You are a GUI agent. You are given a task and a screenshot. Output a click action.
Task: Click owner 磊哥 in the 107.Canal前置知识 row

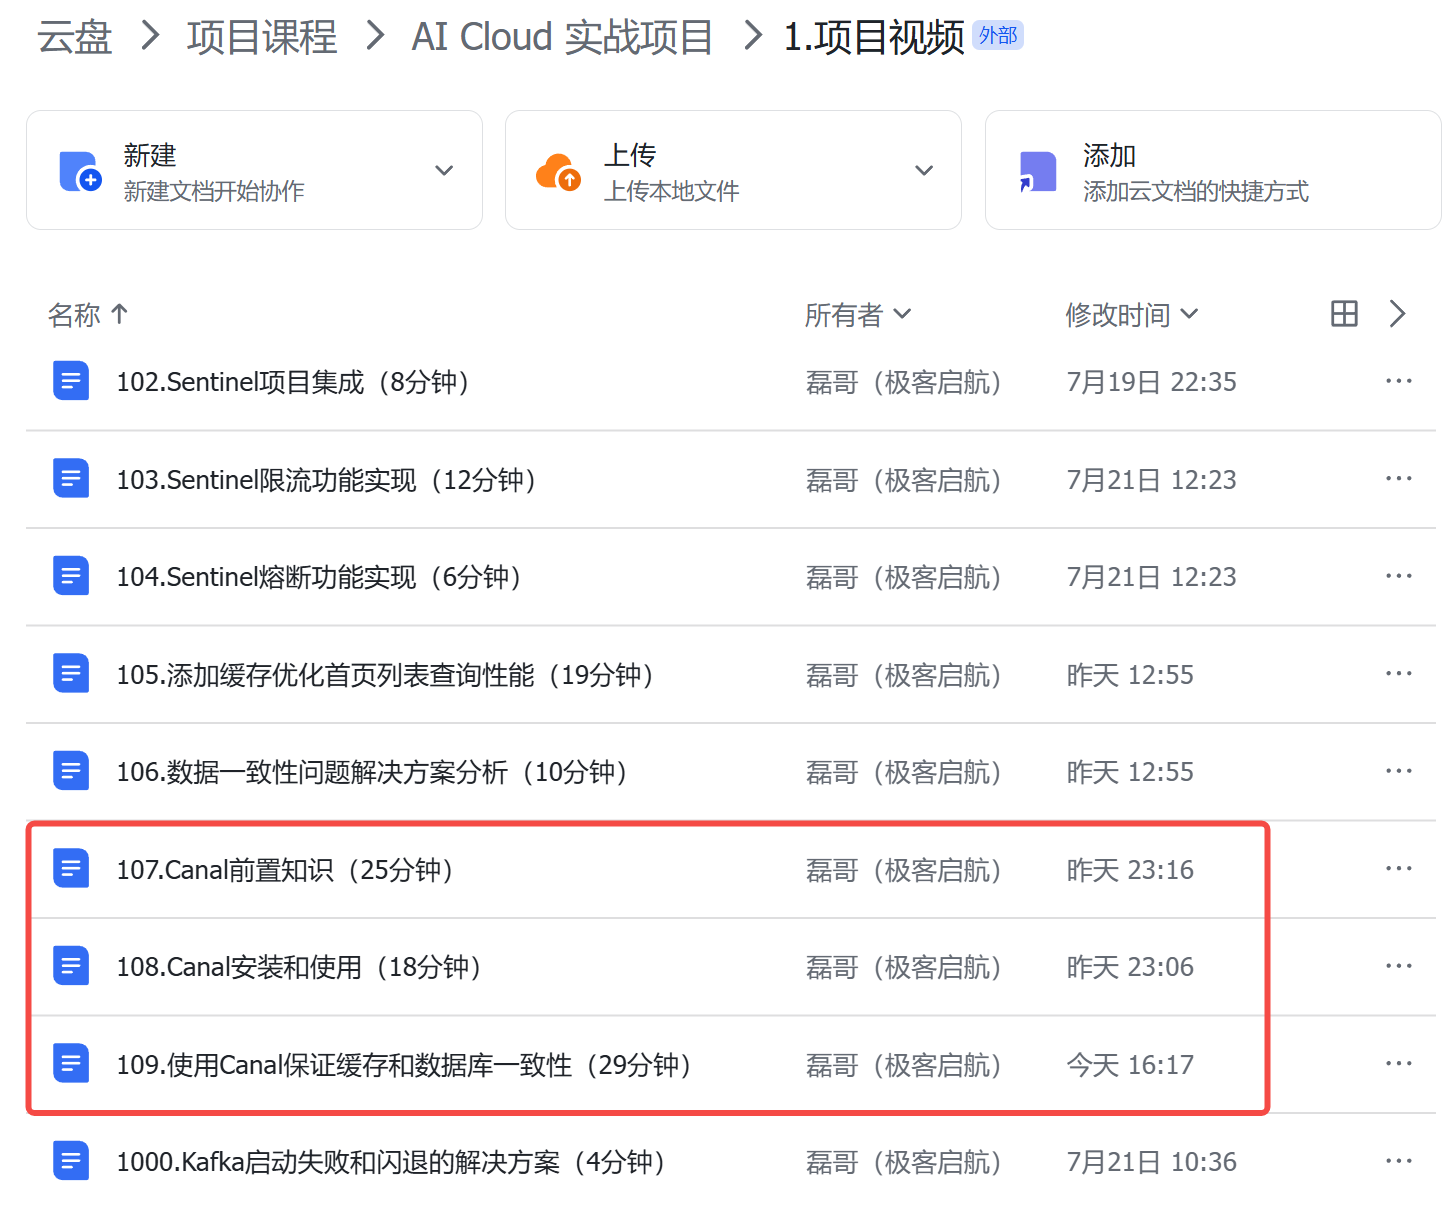[904, 870]
